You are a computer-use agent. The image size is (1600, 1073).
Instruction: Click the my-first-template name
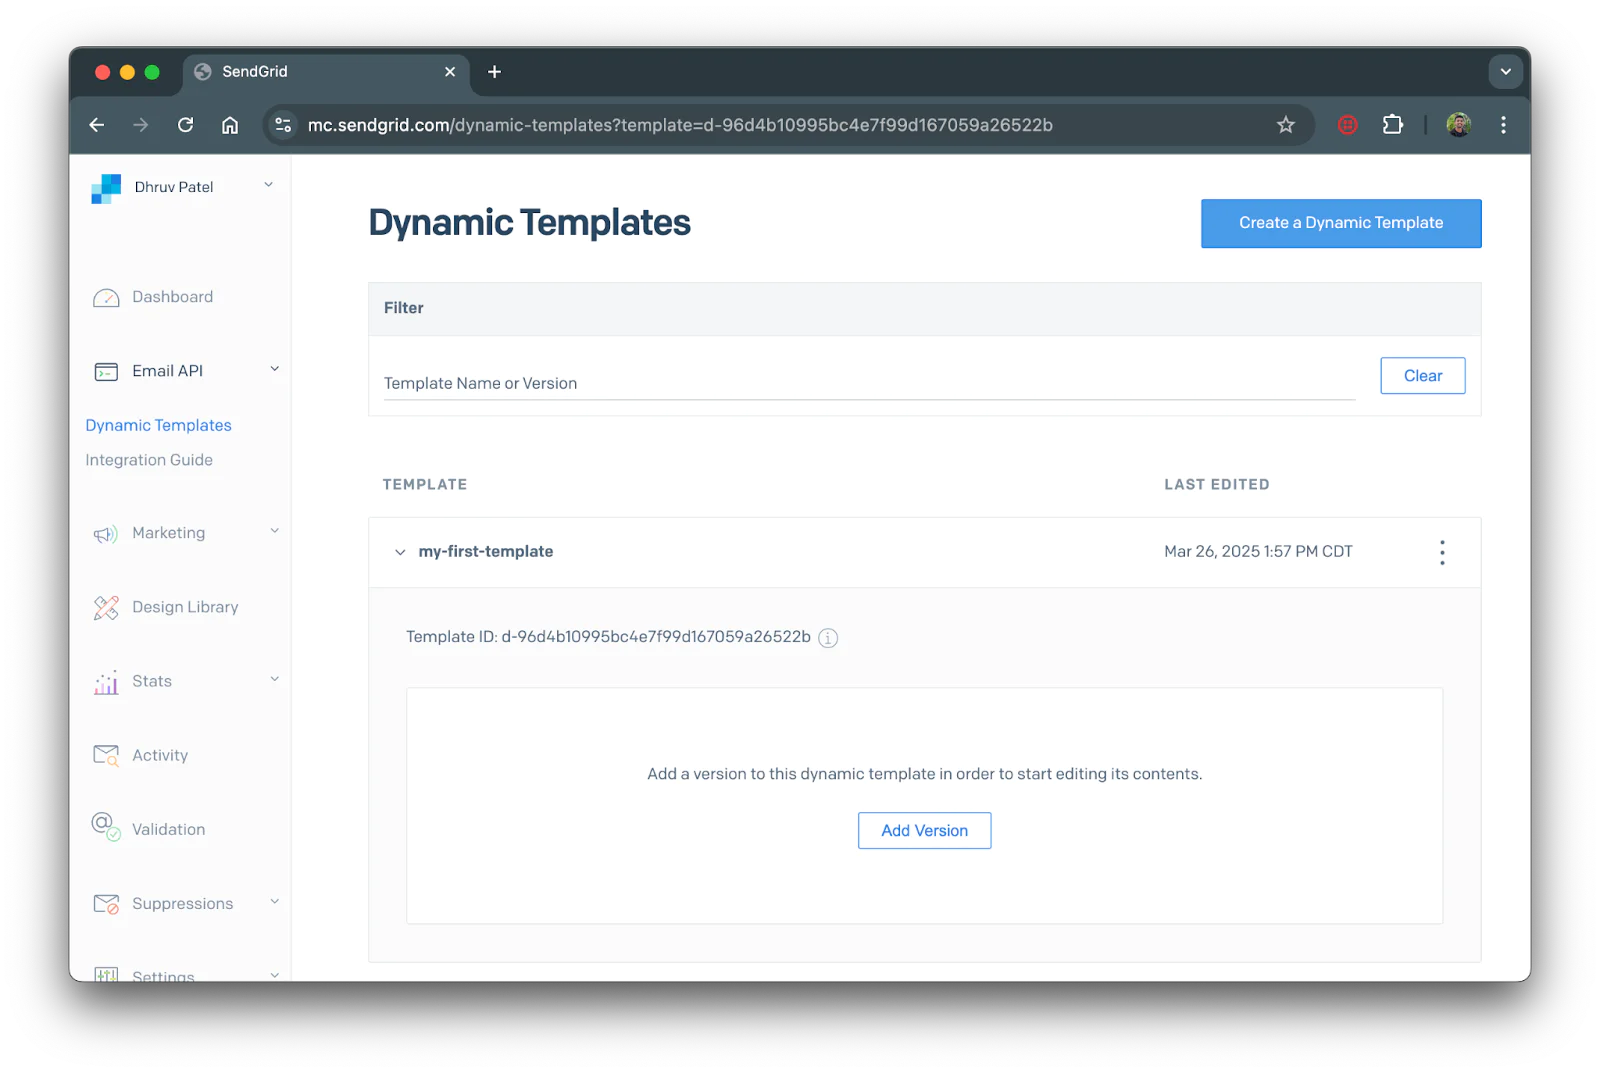486,552
